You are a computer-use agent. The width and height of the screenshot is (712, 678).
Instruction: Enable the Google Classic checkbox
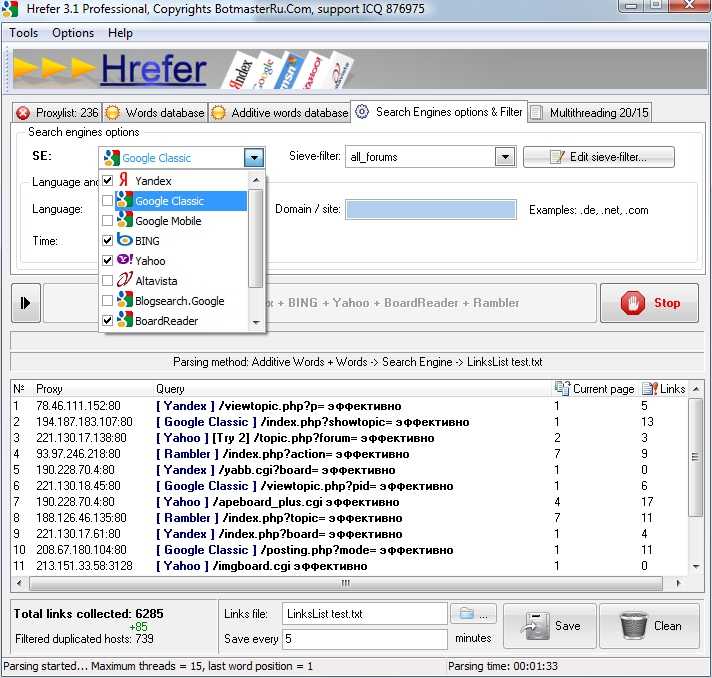[107, 201]
